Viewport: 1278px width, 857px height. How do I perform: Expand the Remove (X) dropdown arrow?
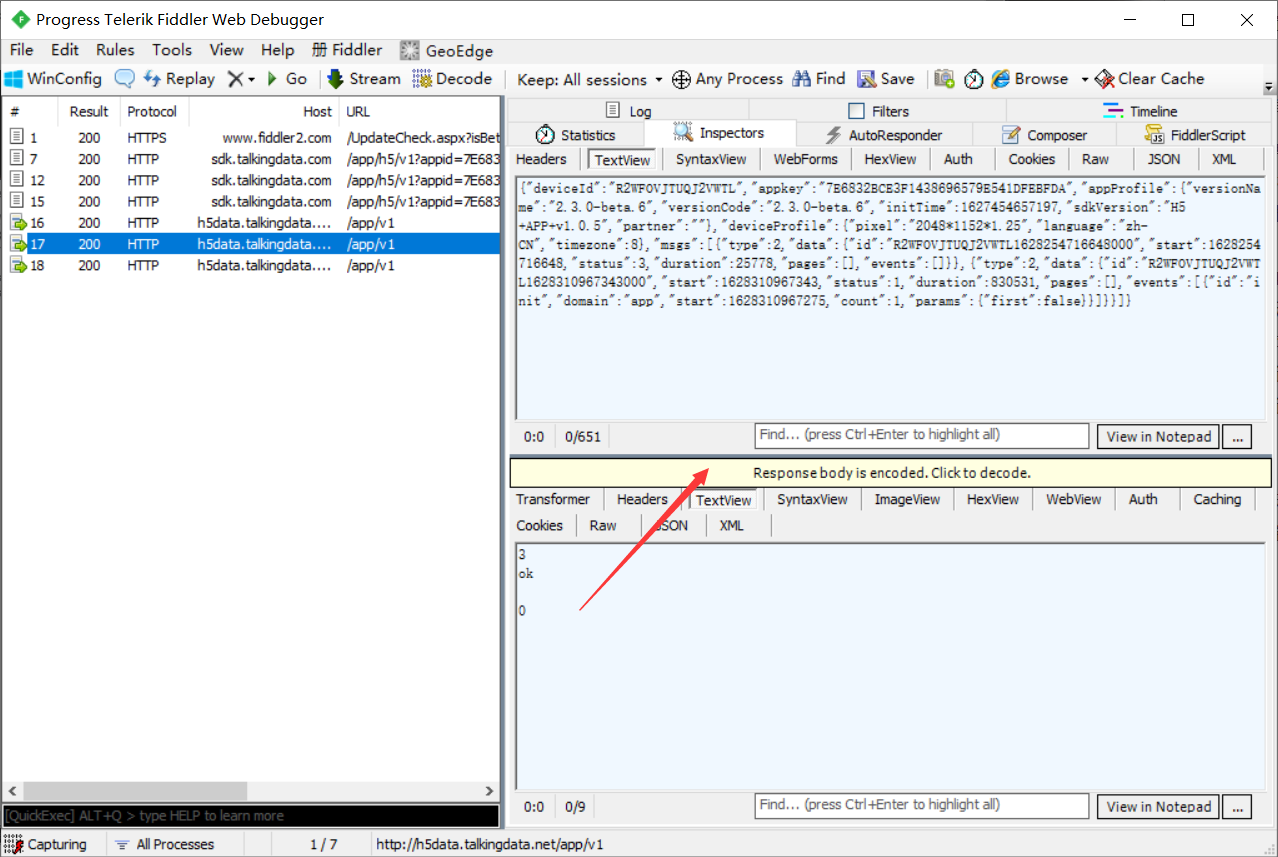point(251,80)
